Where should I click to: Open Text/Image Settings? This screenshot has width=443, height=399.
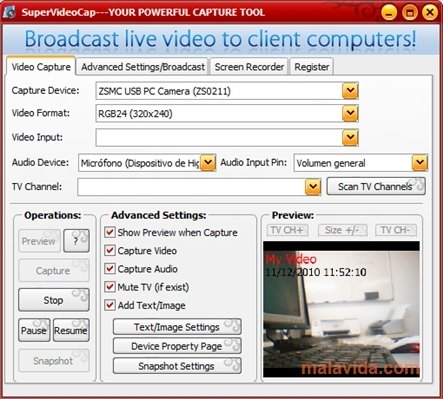point(177,327)
